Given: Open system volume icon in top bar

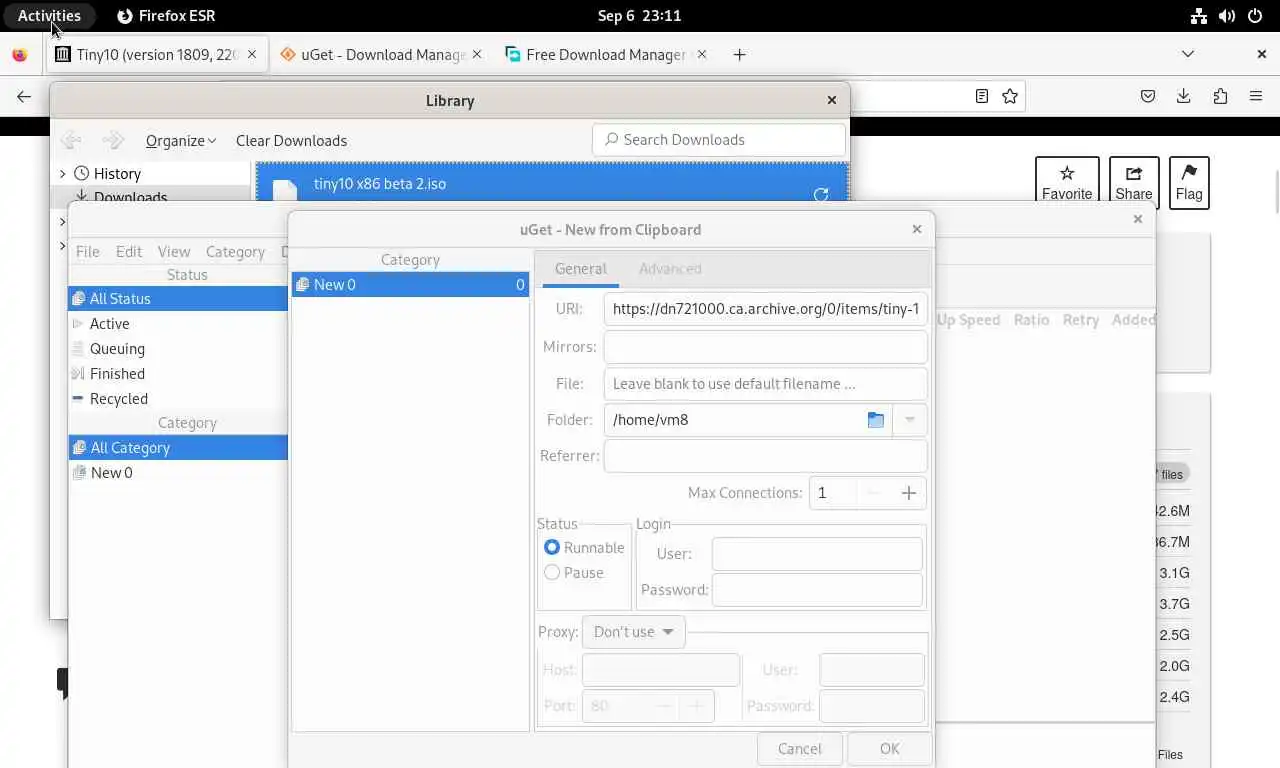Looking at the screenshot, I should 1227,16.
